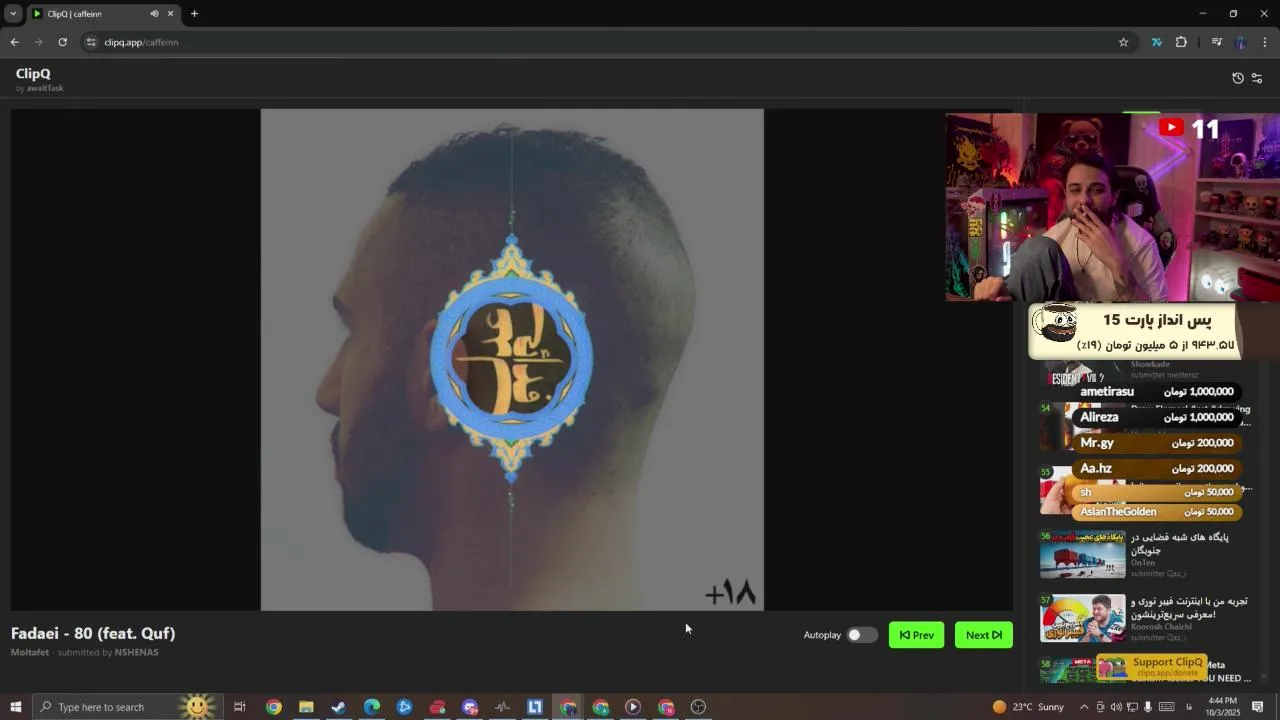Skip to next clip with Next
The width and height of the screenshot is (1280, 720).
(x=984, y=635)
